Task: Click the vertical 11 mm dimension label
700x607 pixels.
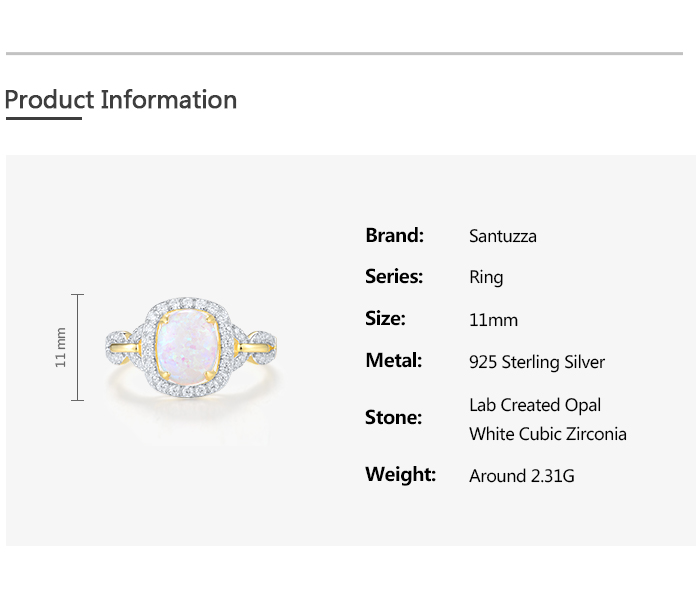Action: pos(61,347)
